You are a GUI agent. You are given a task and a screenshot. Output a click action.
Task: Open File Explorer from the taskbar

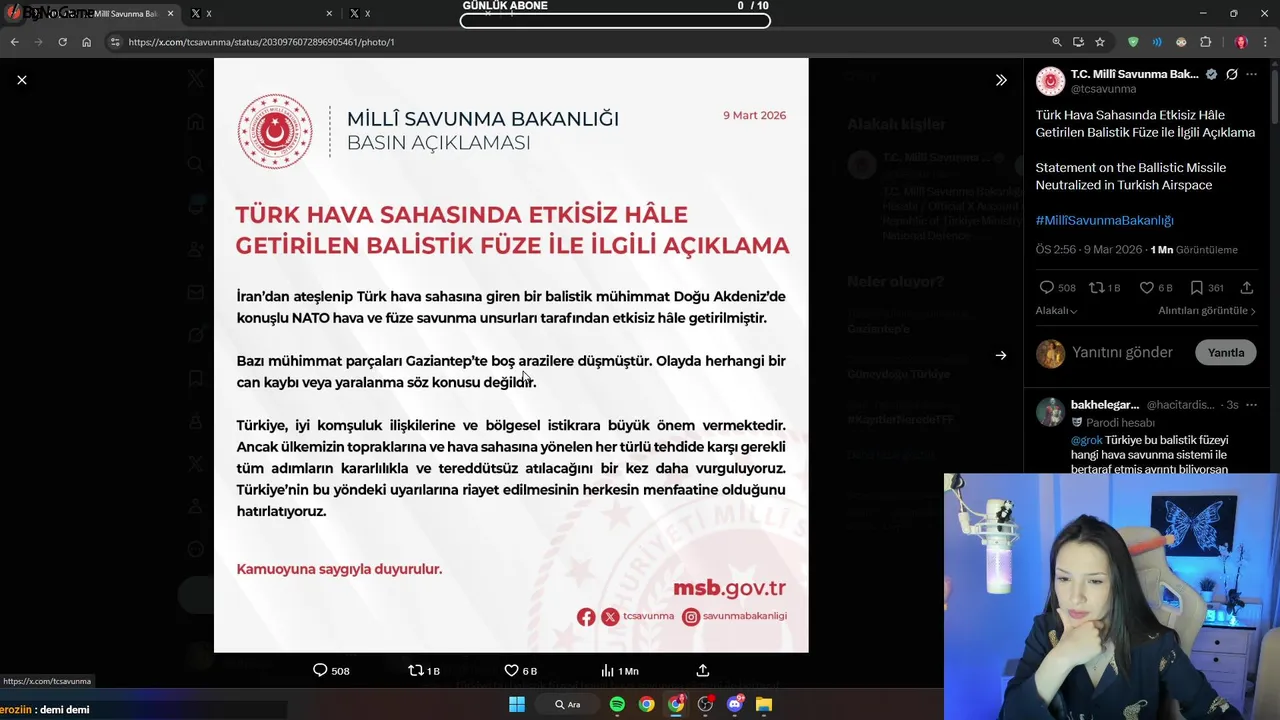764,704
